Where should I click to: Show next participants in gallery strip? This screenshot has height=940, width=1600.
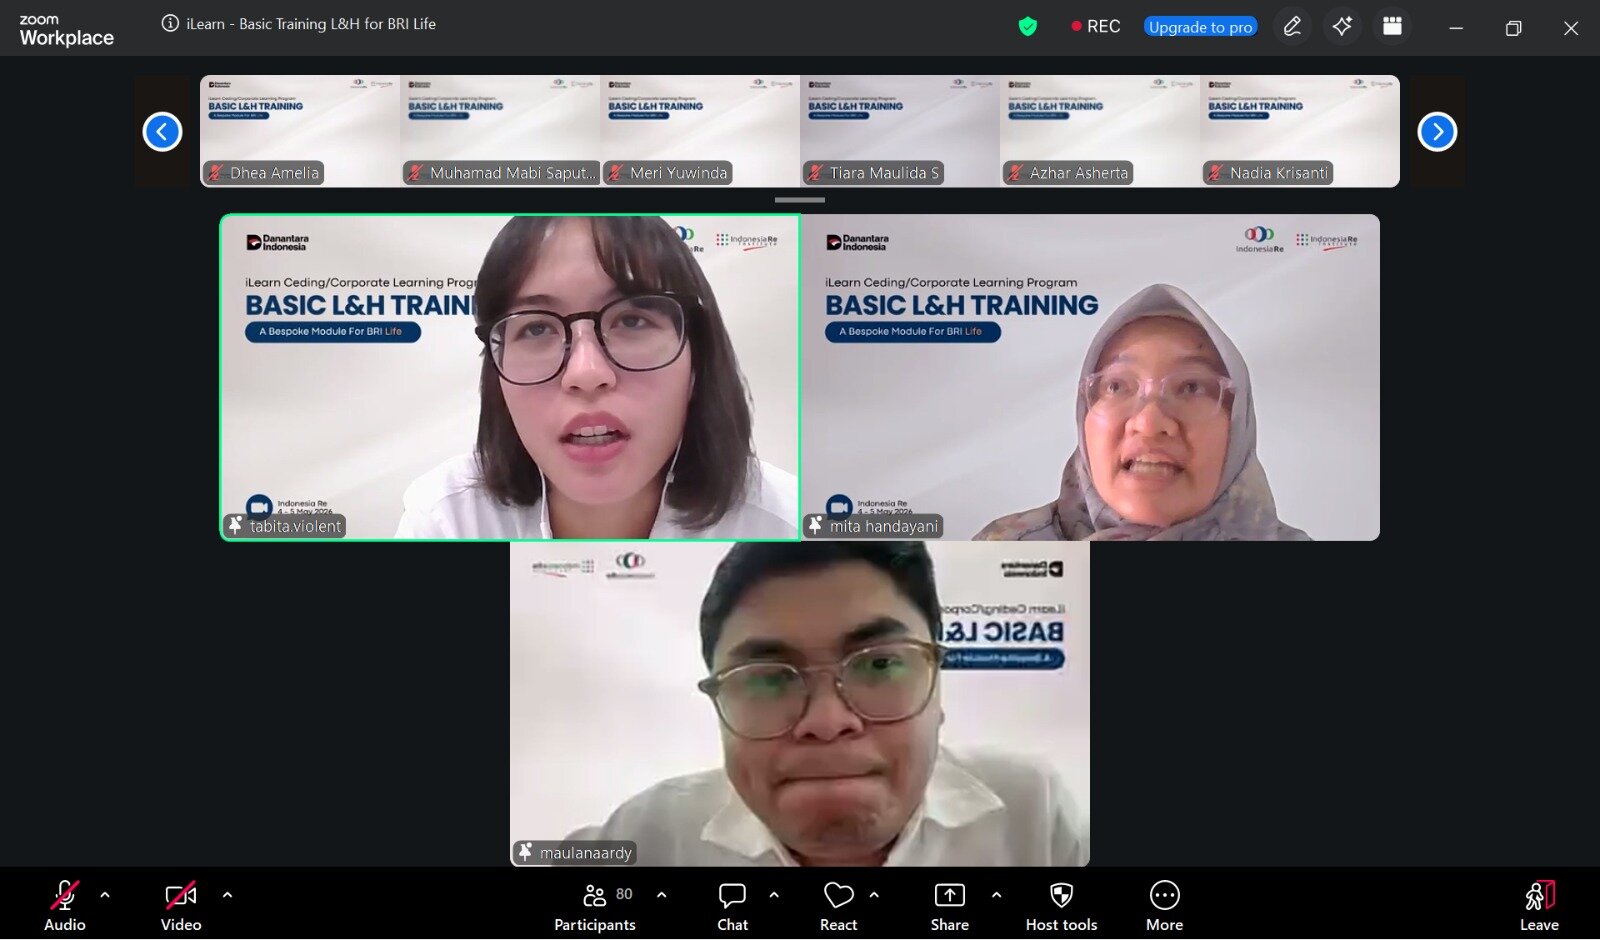point(1437,131)
